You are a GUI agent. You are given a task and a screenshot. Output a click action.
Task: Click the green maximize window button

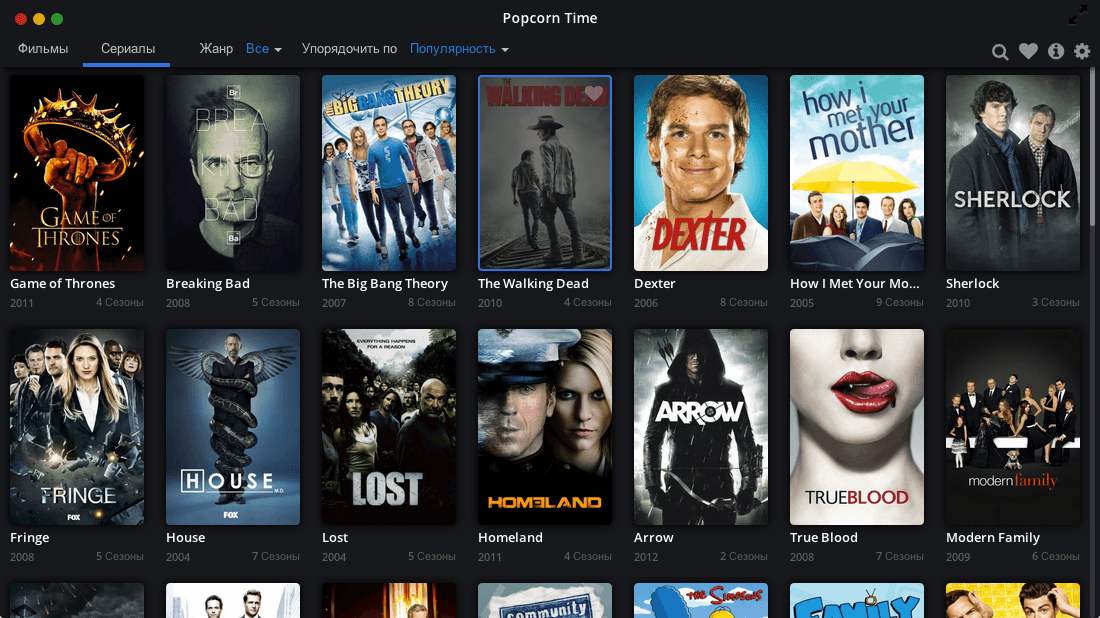57,19
